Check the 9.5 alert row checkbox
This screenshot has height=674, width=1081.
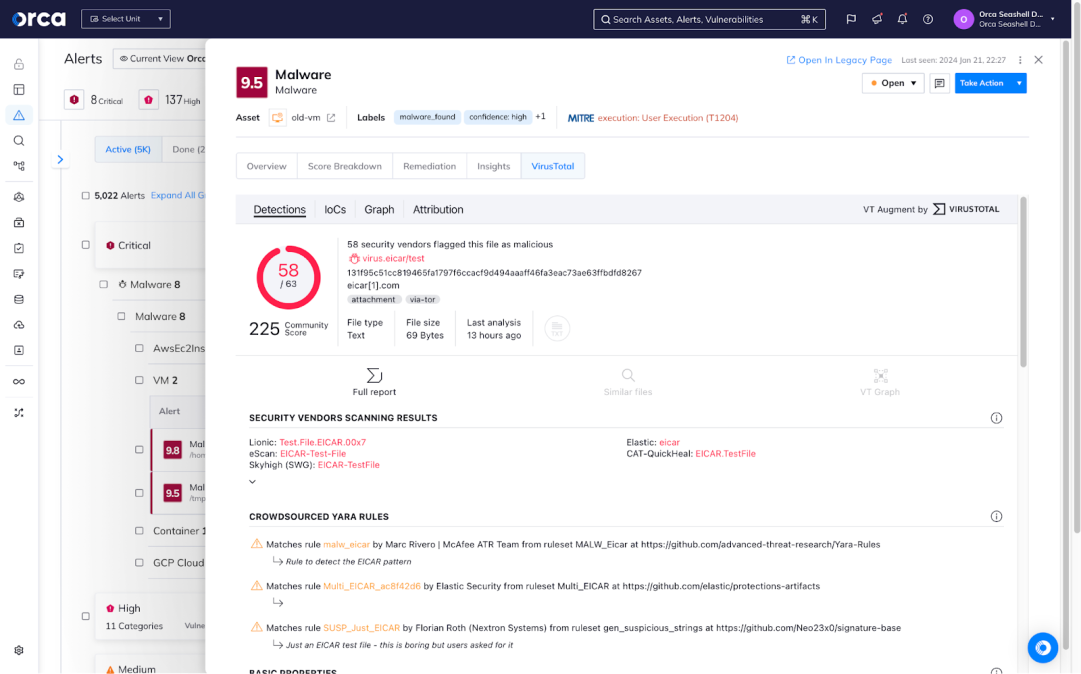[x=139, y=493]
